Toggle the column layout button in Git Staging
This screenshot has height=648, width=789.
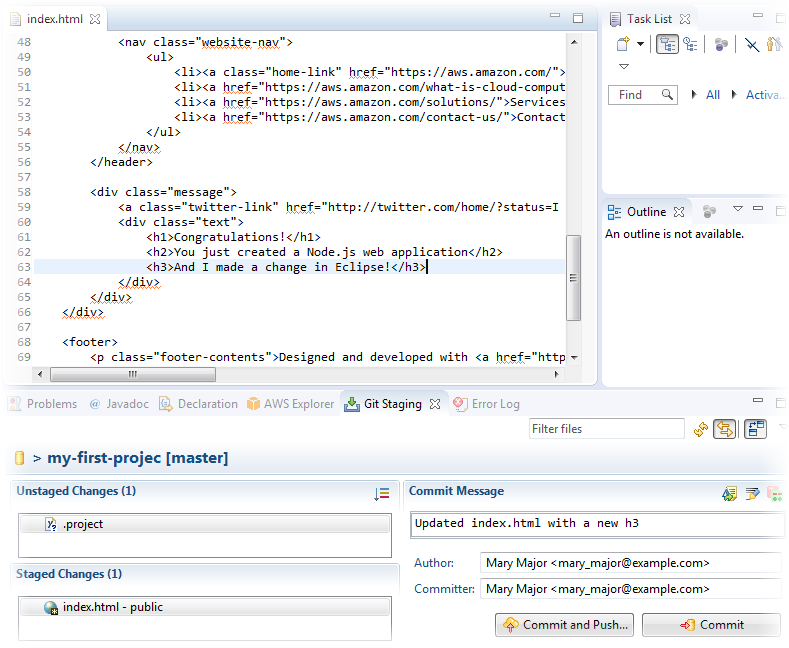coord(756,429)
